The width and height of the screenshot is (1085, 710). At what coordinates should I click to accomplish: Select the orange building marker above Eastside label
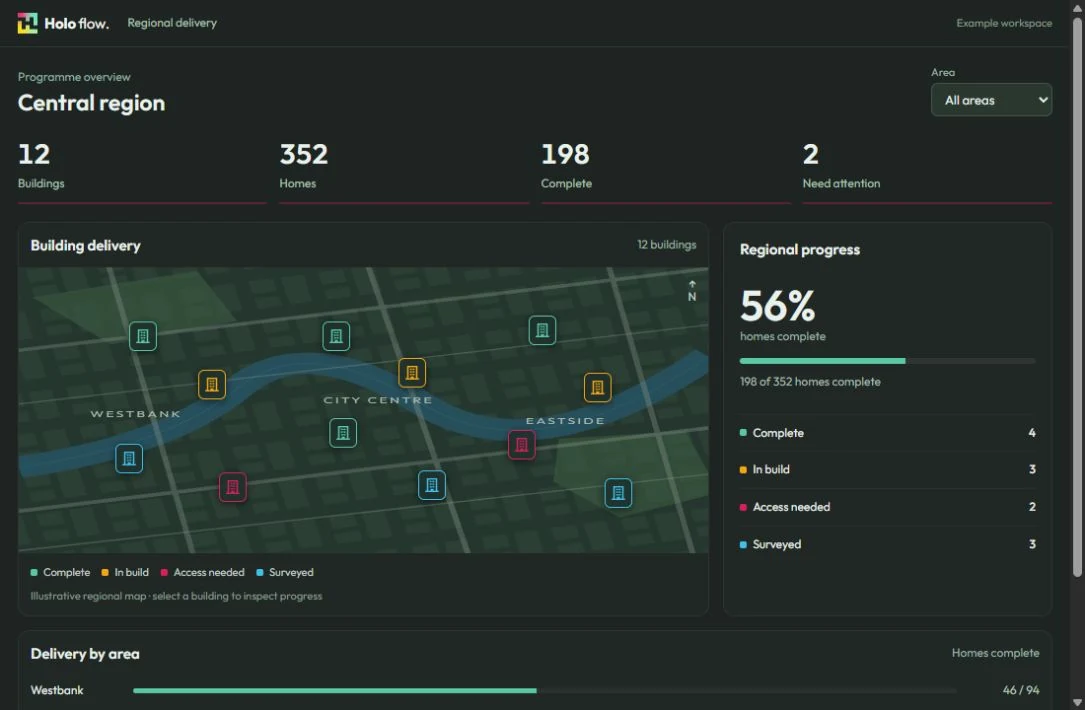597,388
